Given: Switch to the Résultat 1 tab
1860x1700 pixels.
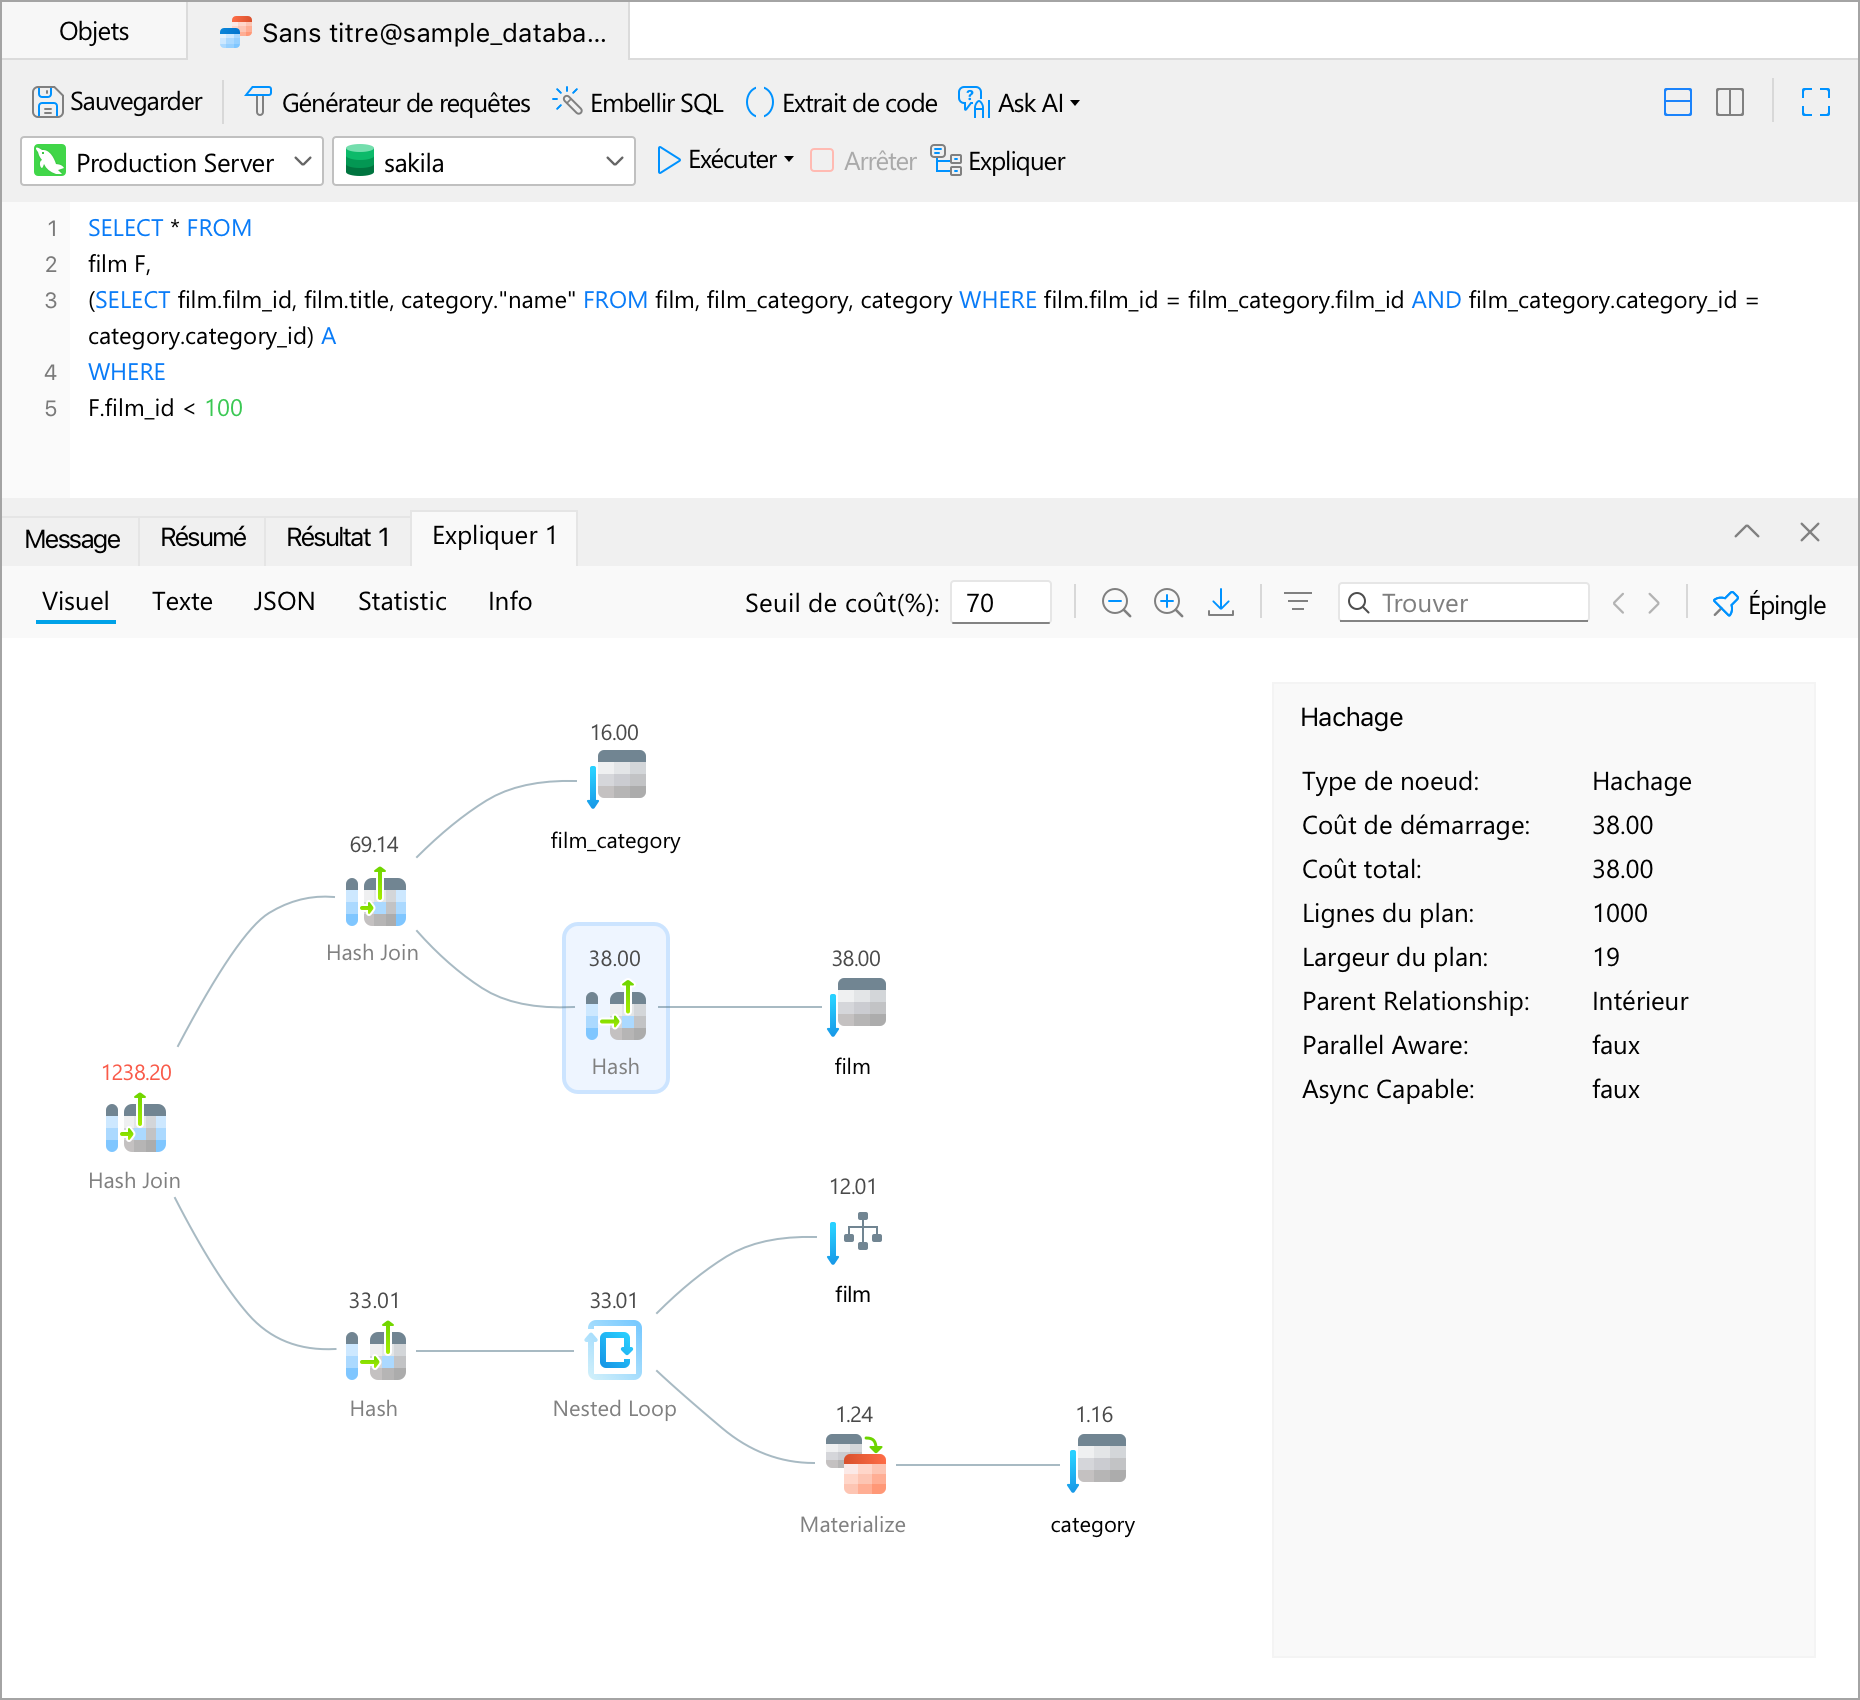Looking at the screenshot, I should click(337, 538).
